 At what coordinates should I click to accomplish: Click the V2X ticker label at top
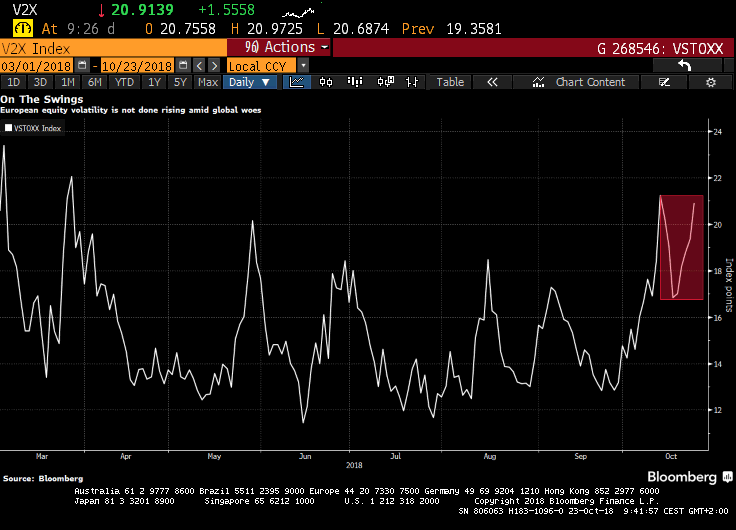coord(24,10)
